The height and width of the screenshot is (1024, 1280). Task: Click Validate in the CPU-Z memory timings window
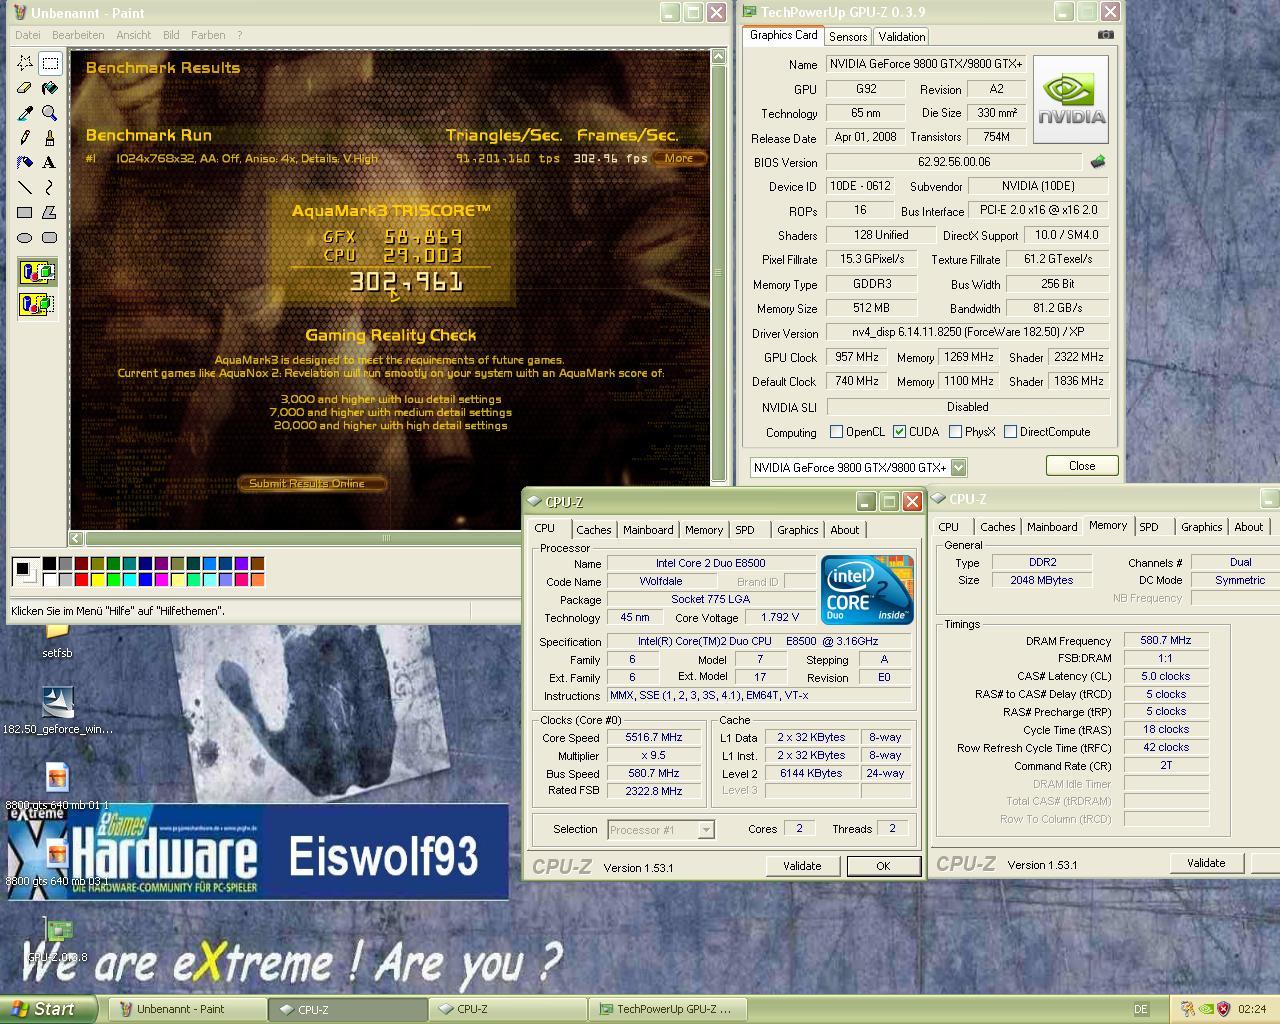pos(1206,863)
